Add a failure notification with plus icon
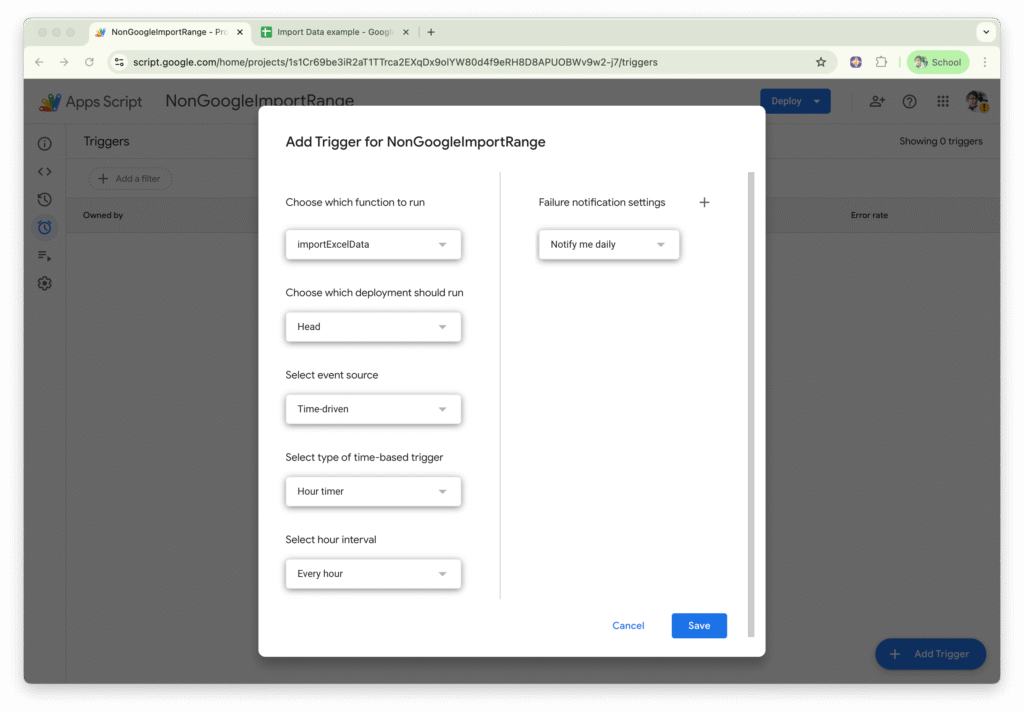Viewport: 1024px width, 713px height. [704, 202]
